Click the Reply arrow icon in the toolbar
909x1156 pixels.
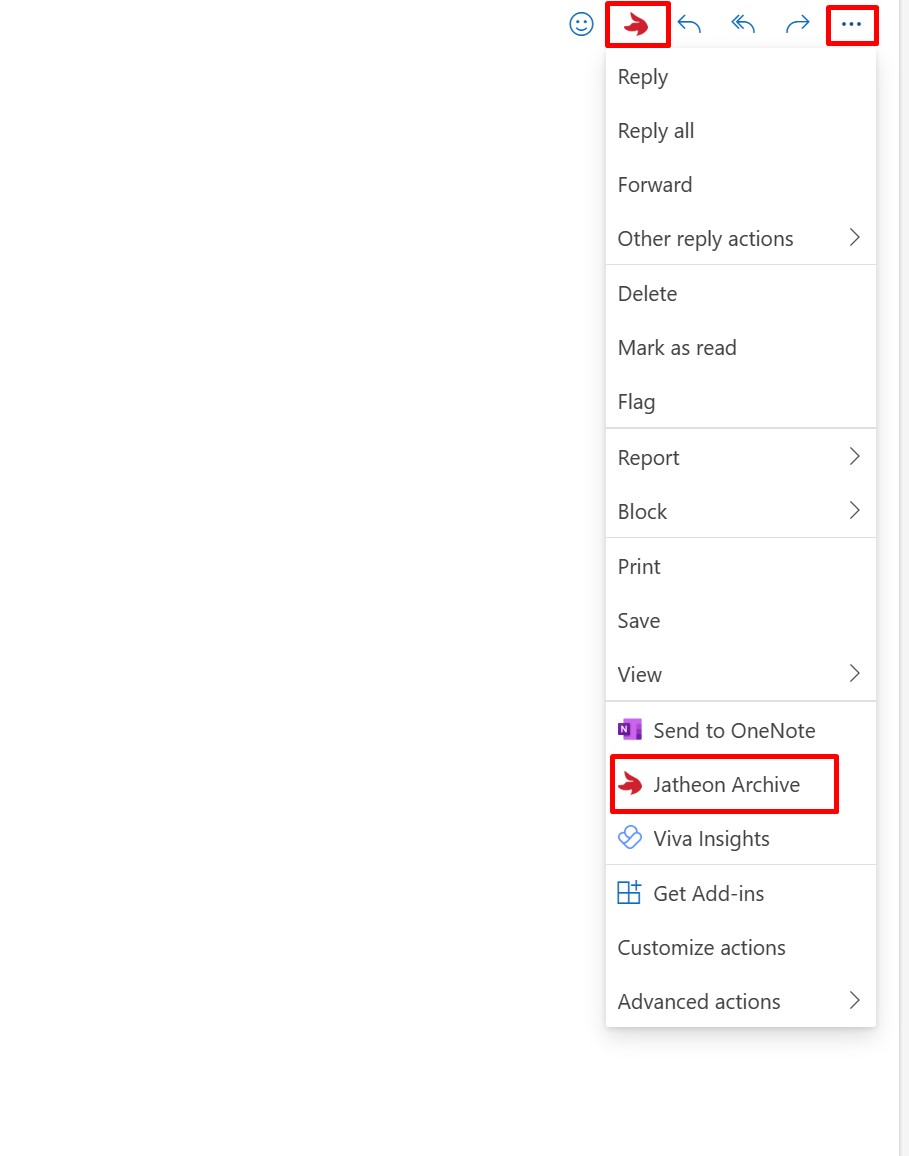click(x=689, y=24)
